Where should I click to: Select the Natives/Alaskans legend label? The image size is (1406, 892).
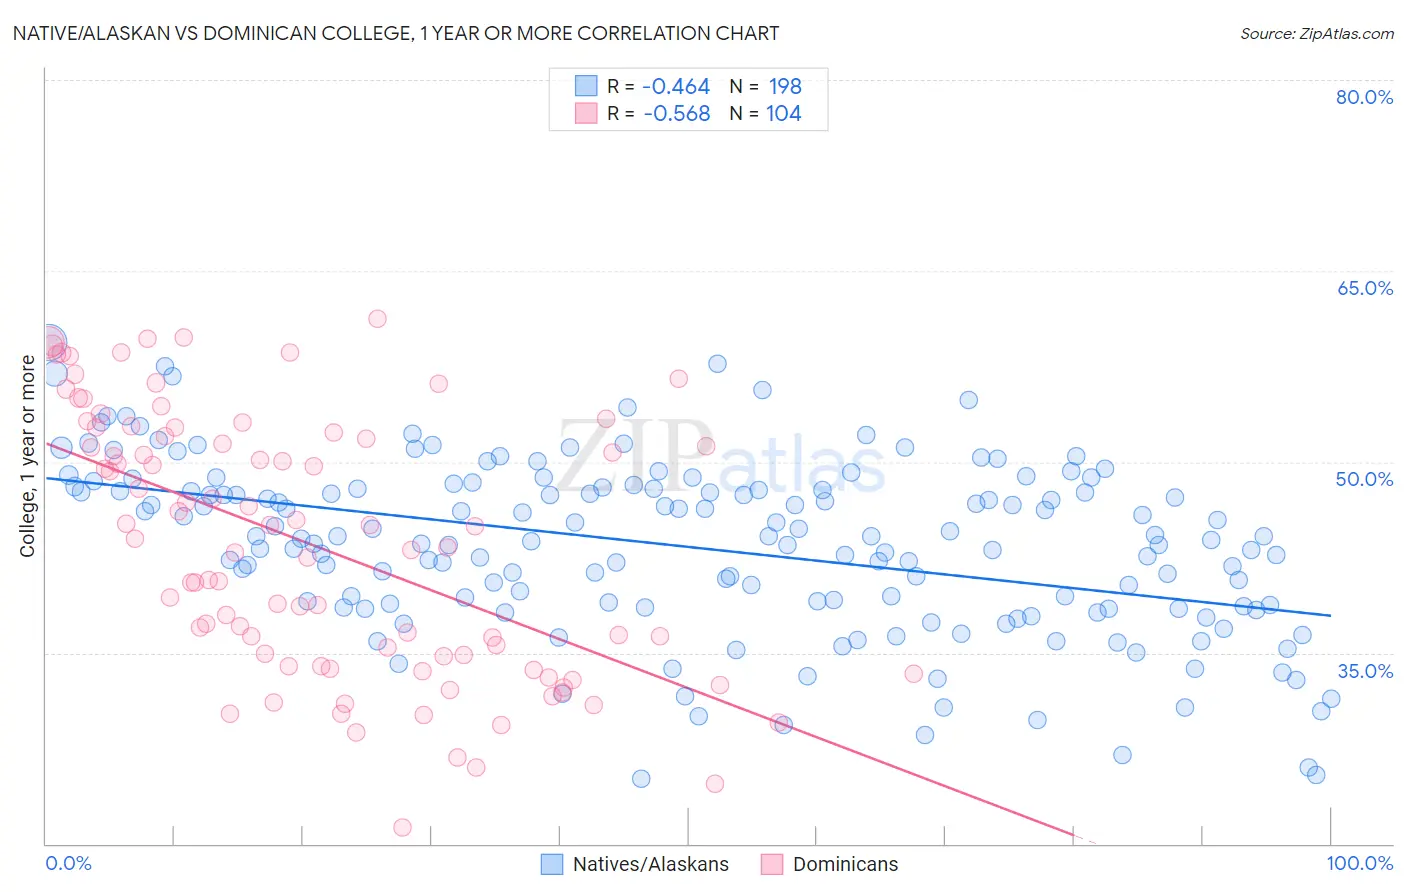click(x=651, y=864)
